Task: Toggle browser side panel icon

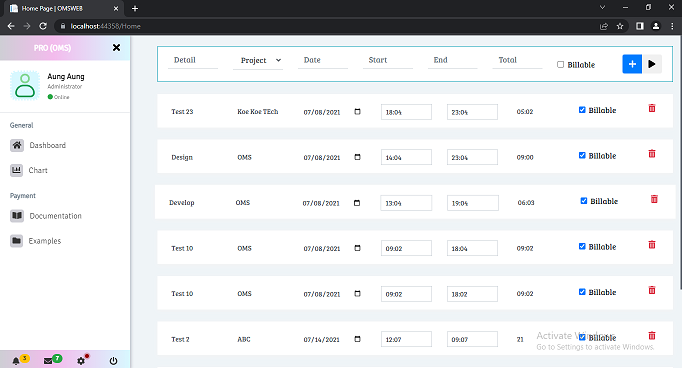Action: click(x=639, y=26)
